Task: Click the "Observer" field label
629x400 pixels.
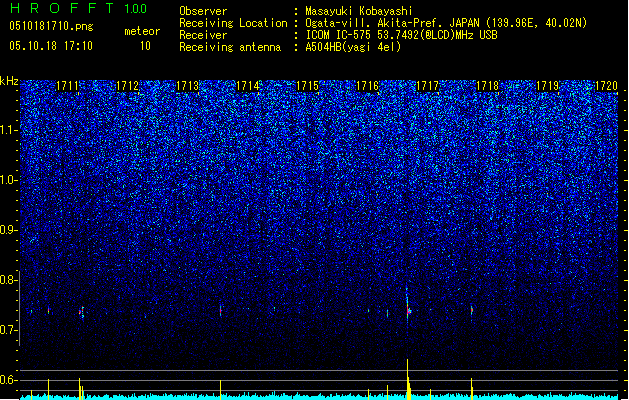Action: click(203, 11)
